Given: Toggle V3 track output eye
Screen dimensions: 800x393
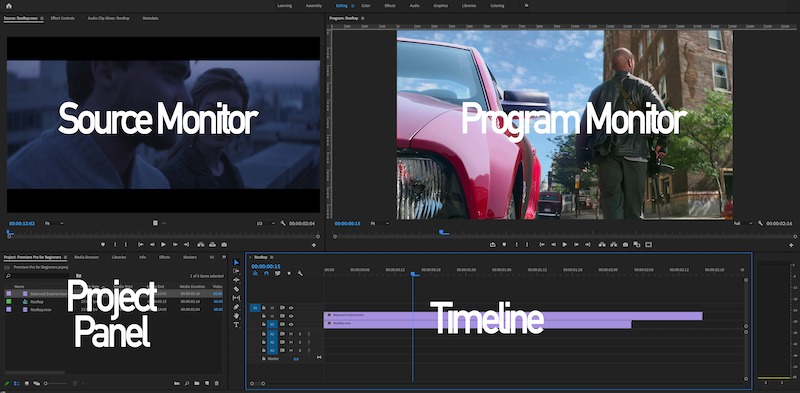Looking at the screenshot, I should [x=291, y=308].
